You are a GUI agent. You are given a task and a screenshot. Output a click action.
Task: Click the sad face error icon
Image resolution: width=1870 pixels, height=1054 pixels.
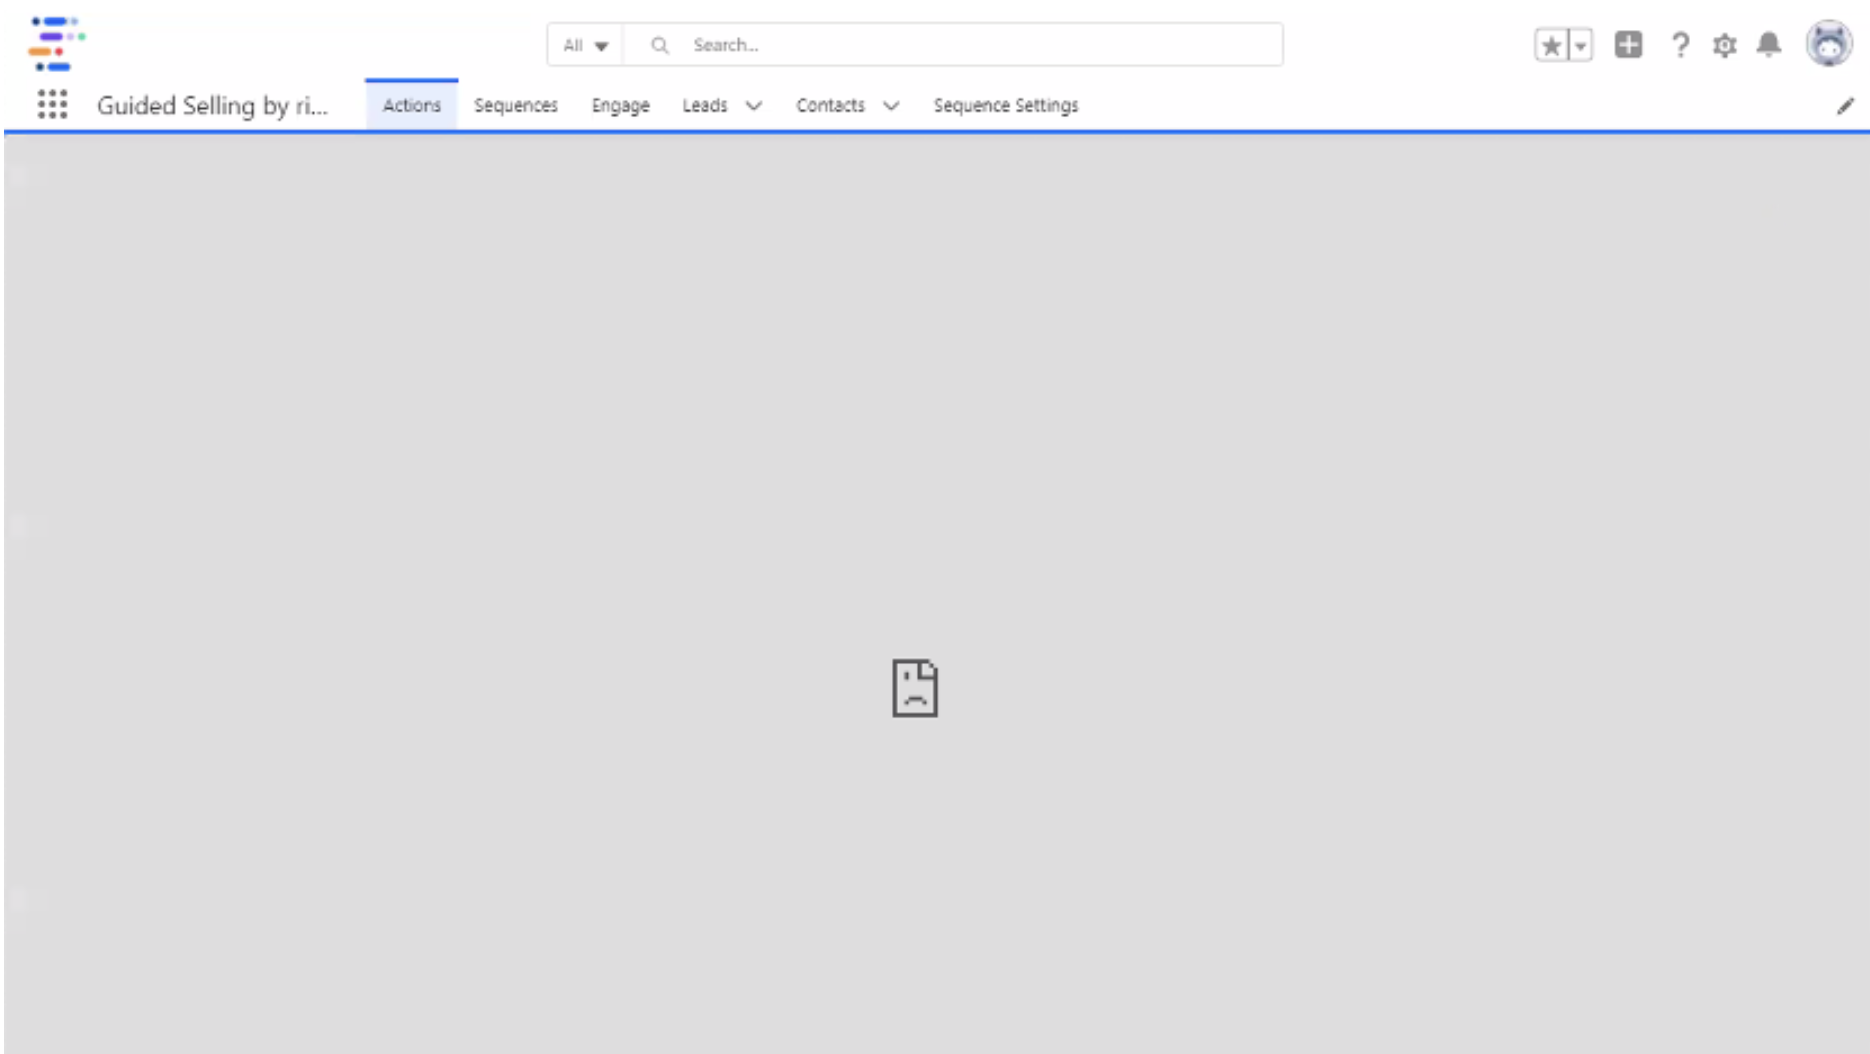coord(915,688)
